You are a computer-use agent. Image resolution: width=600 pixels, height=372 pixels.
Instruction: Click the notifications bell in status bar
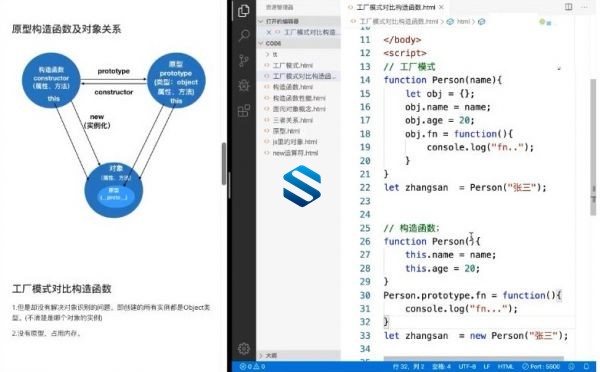(x=586, y=366)
